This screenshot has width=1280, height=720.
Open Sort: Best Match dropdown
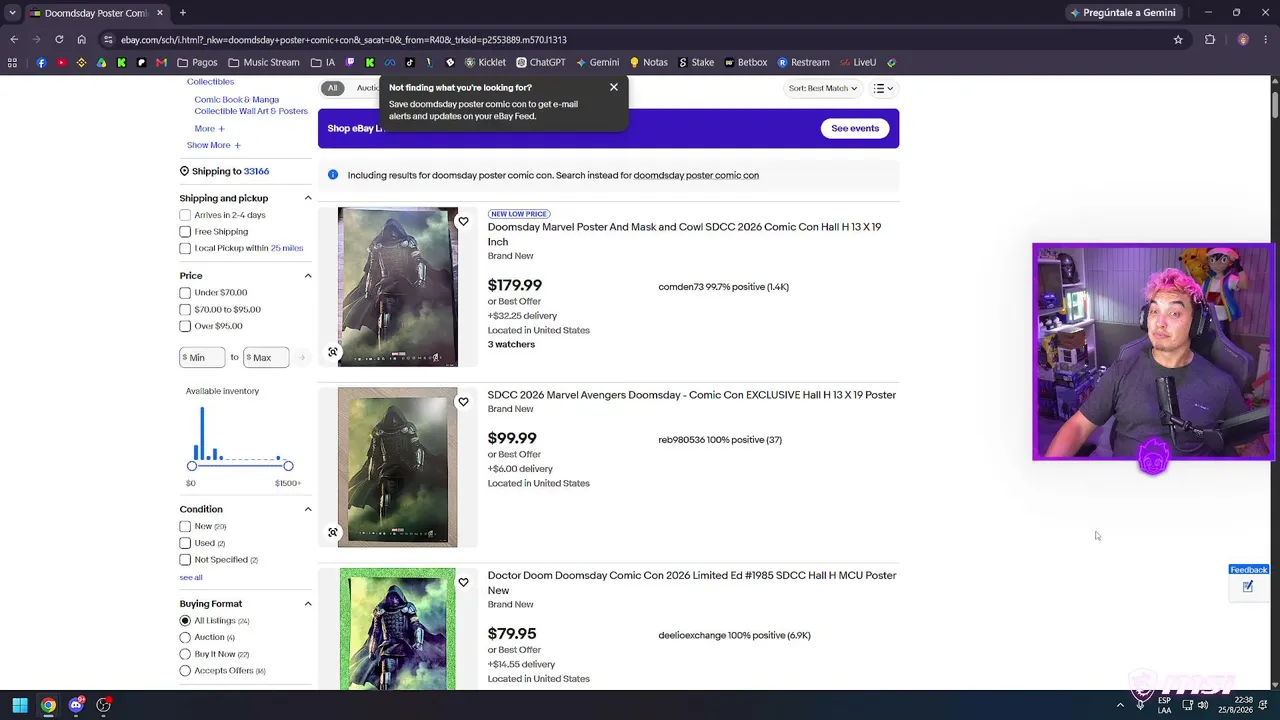823,88
